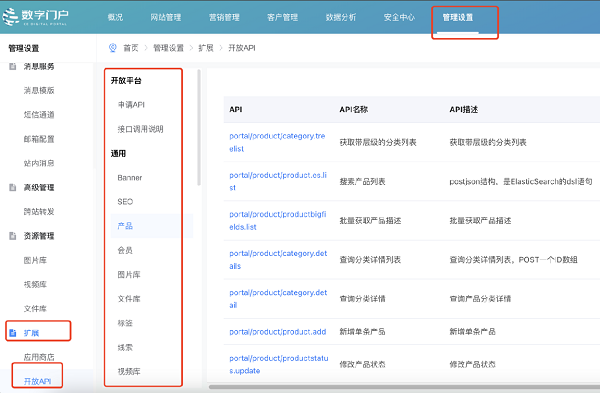Click 扩展 in the breadcrumb
This screenshot has width=600, height=393.
[x=206, y=48]
